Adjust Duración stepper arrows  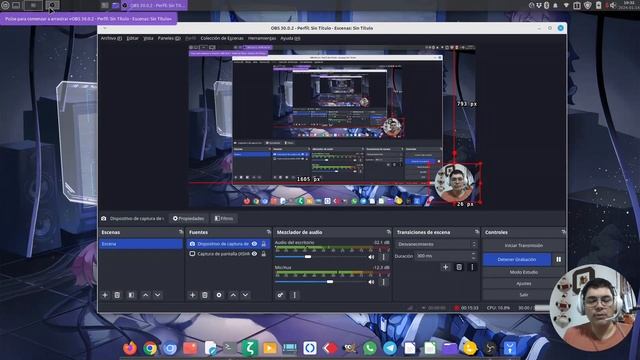click(473, 256)
